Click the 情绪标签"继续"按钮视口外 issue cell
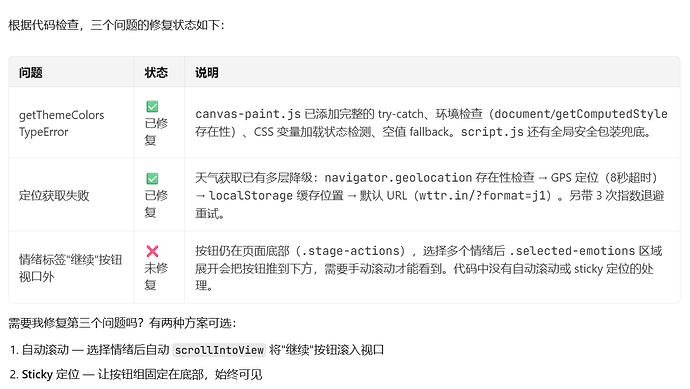This screenshot has width=690, height=389. [70, 268]
